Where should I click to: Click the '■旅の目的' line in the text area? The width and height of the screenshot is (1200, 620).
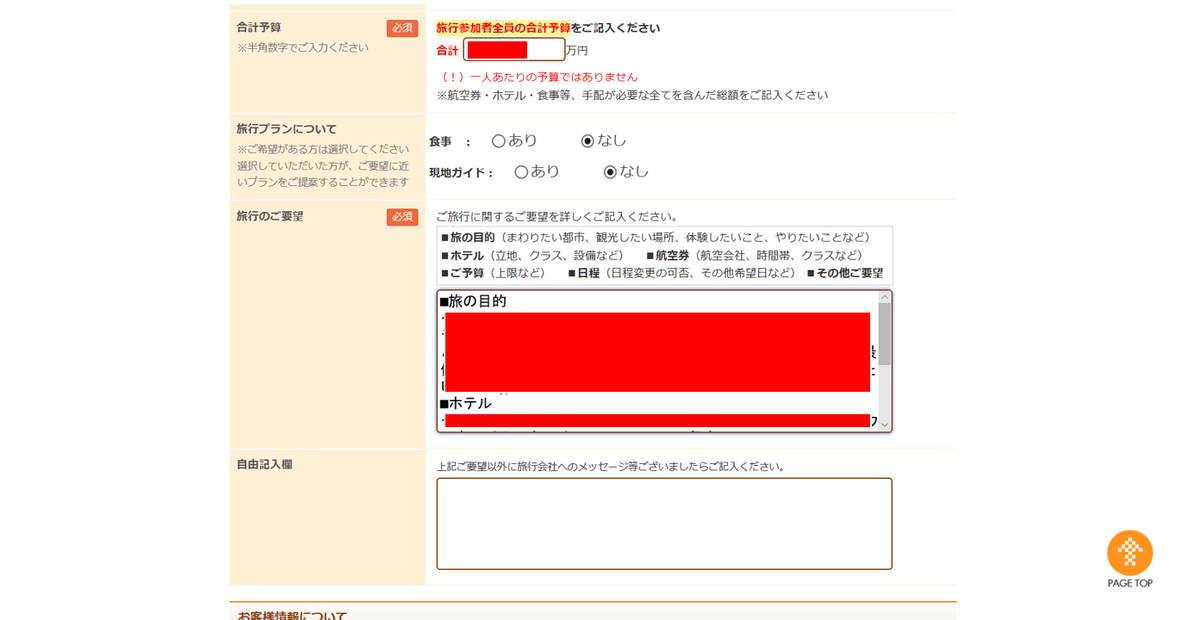[473, 301]
